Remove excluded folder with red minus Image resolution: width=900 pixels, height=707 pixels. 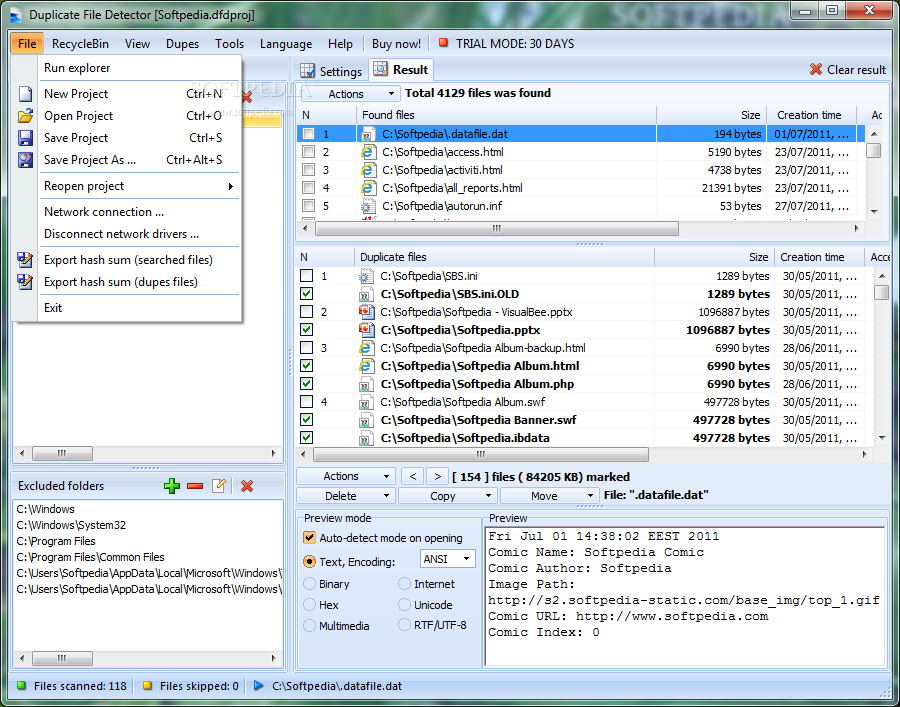click(x=195, y=486)
